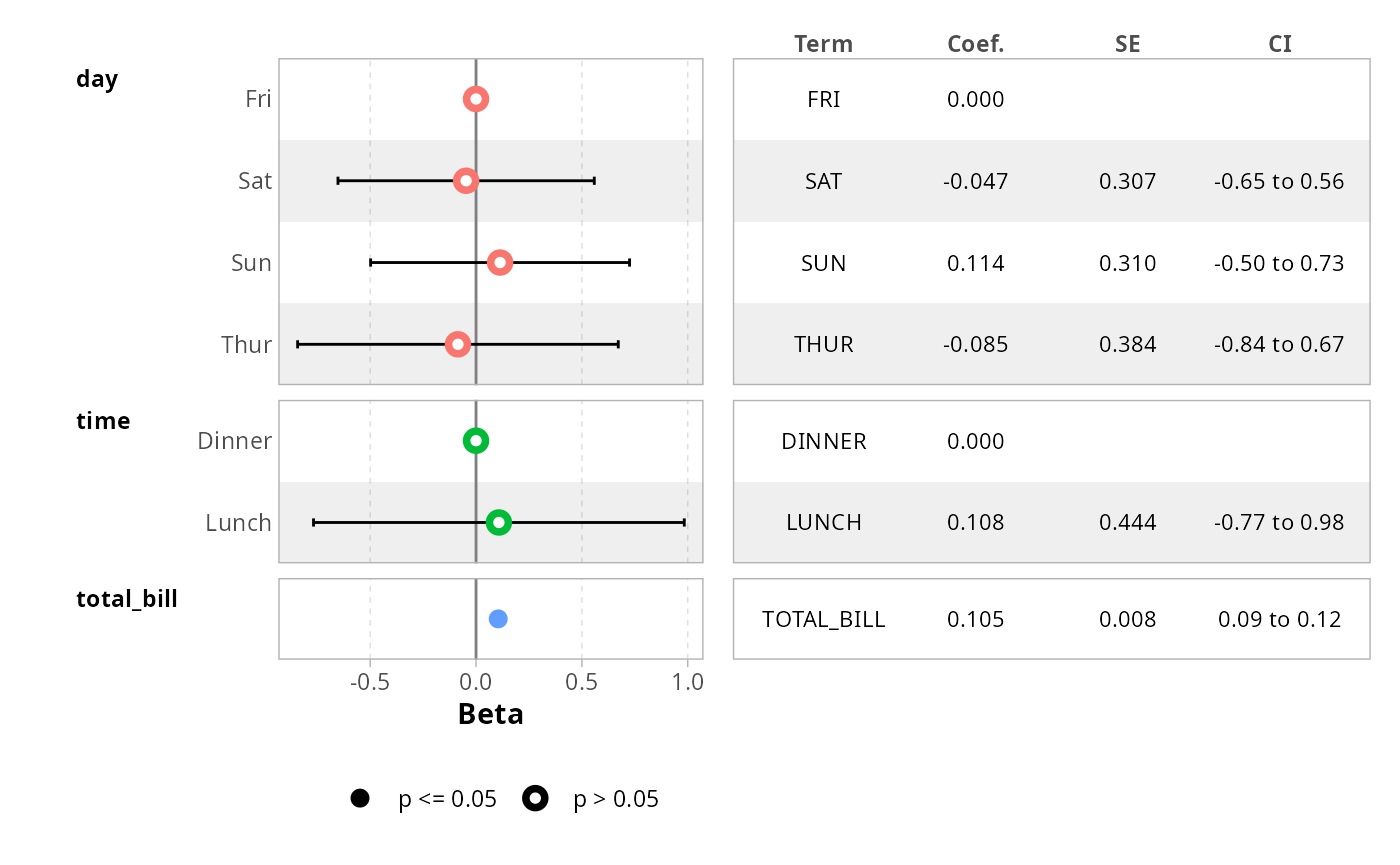Click the Term column header

[823, 44]
